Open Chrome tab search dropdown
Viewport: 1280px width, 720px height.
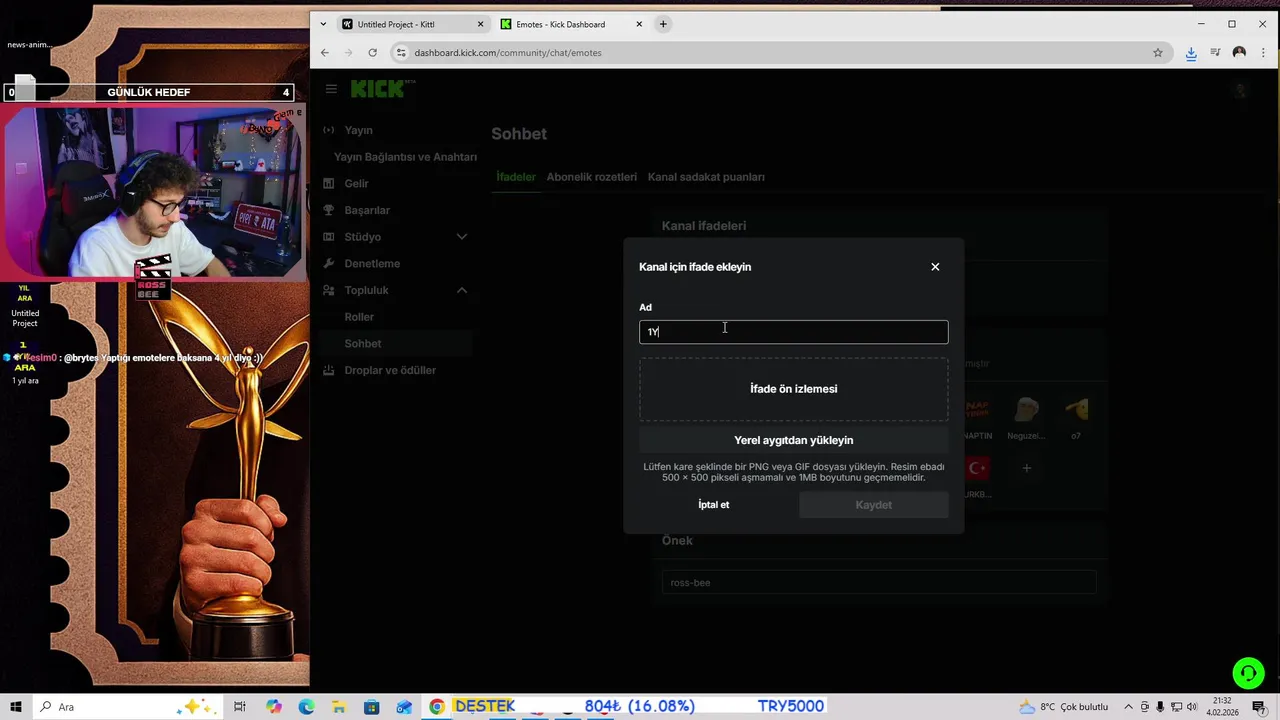[x=323, y=24]
